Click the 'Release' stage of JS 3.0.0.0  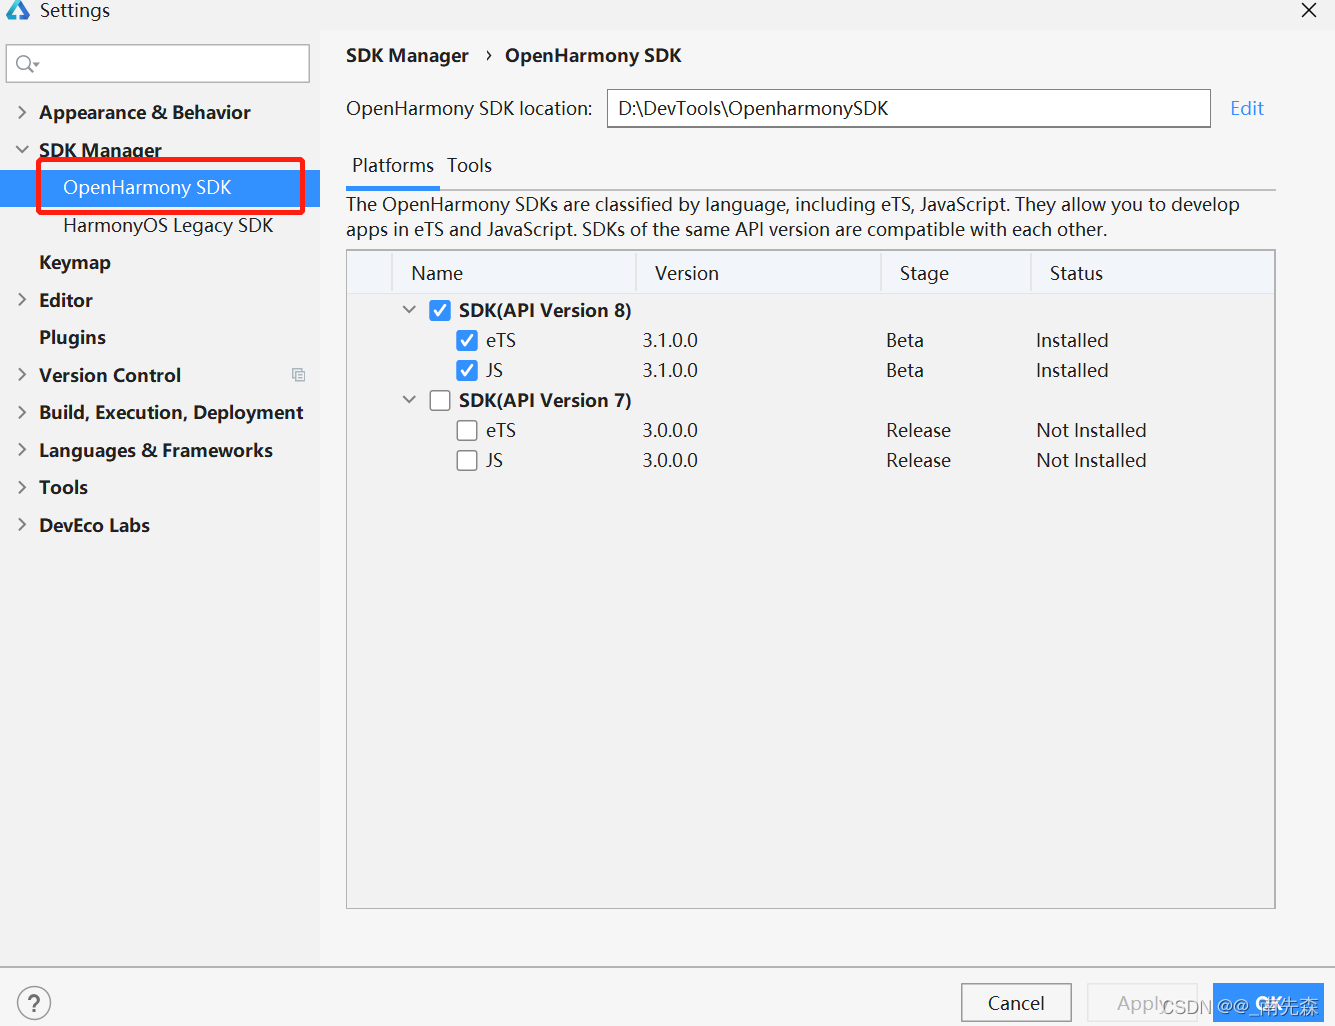point(918,461)
